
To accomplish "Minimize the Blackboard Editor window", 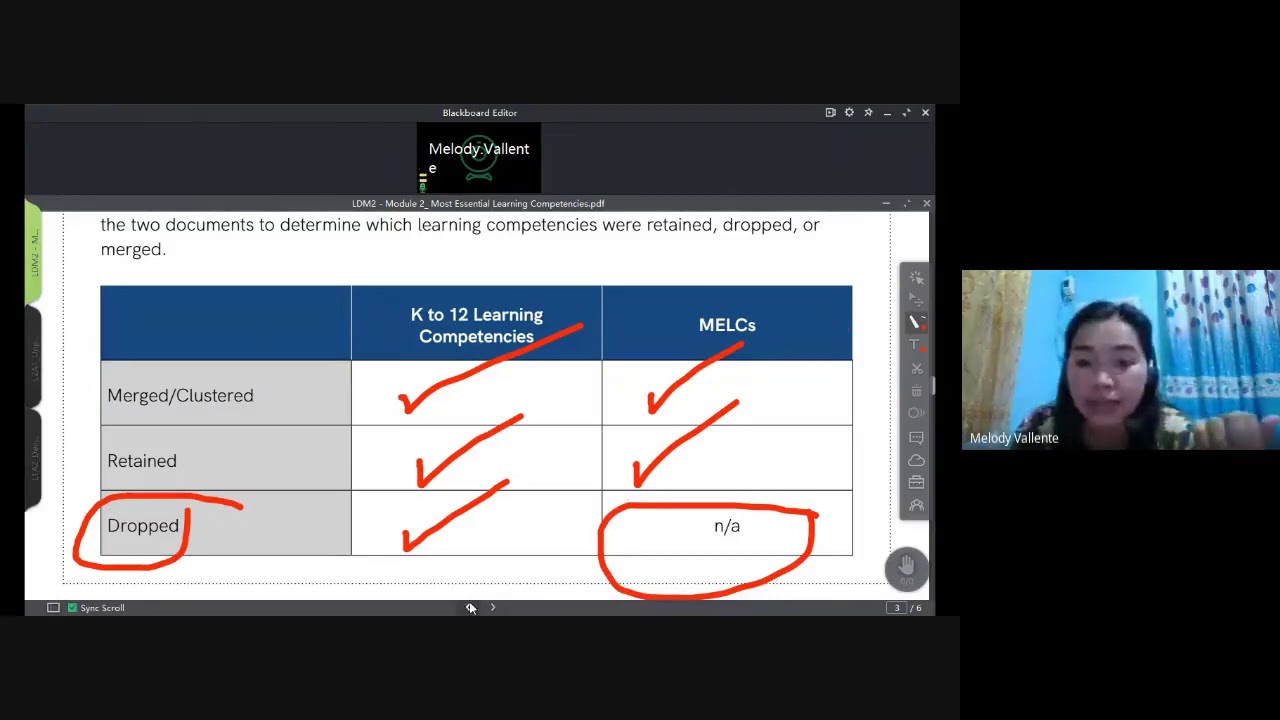I will point(887,113).
